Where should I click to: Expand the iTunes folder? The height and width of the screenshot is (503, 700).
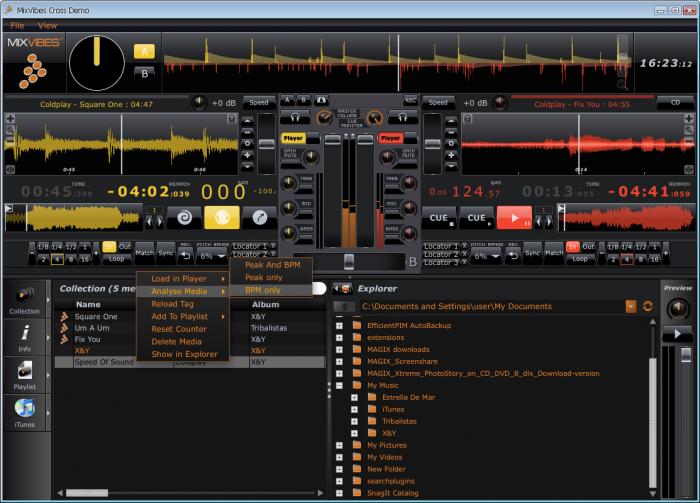pyautogui.click(x=354, y=409)
